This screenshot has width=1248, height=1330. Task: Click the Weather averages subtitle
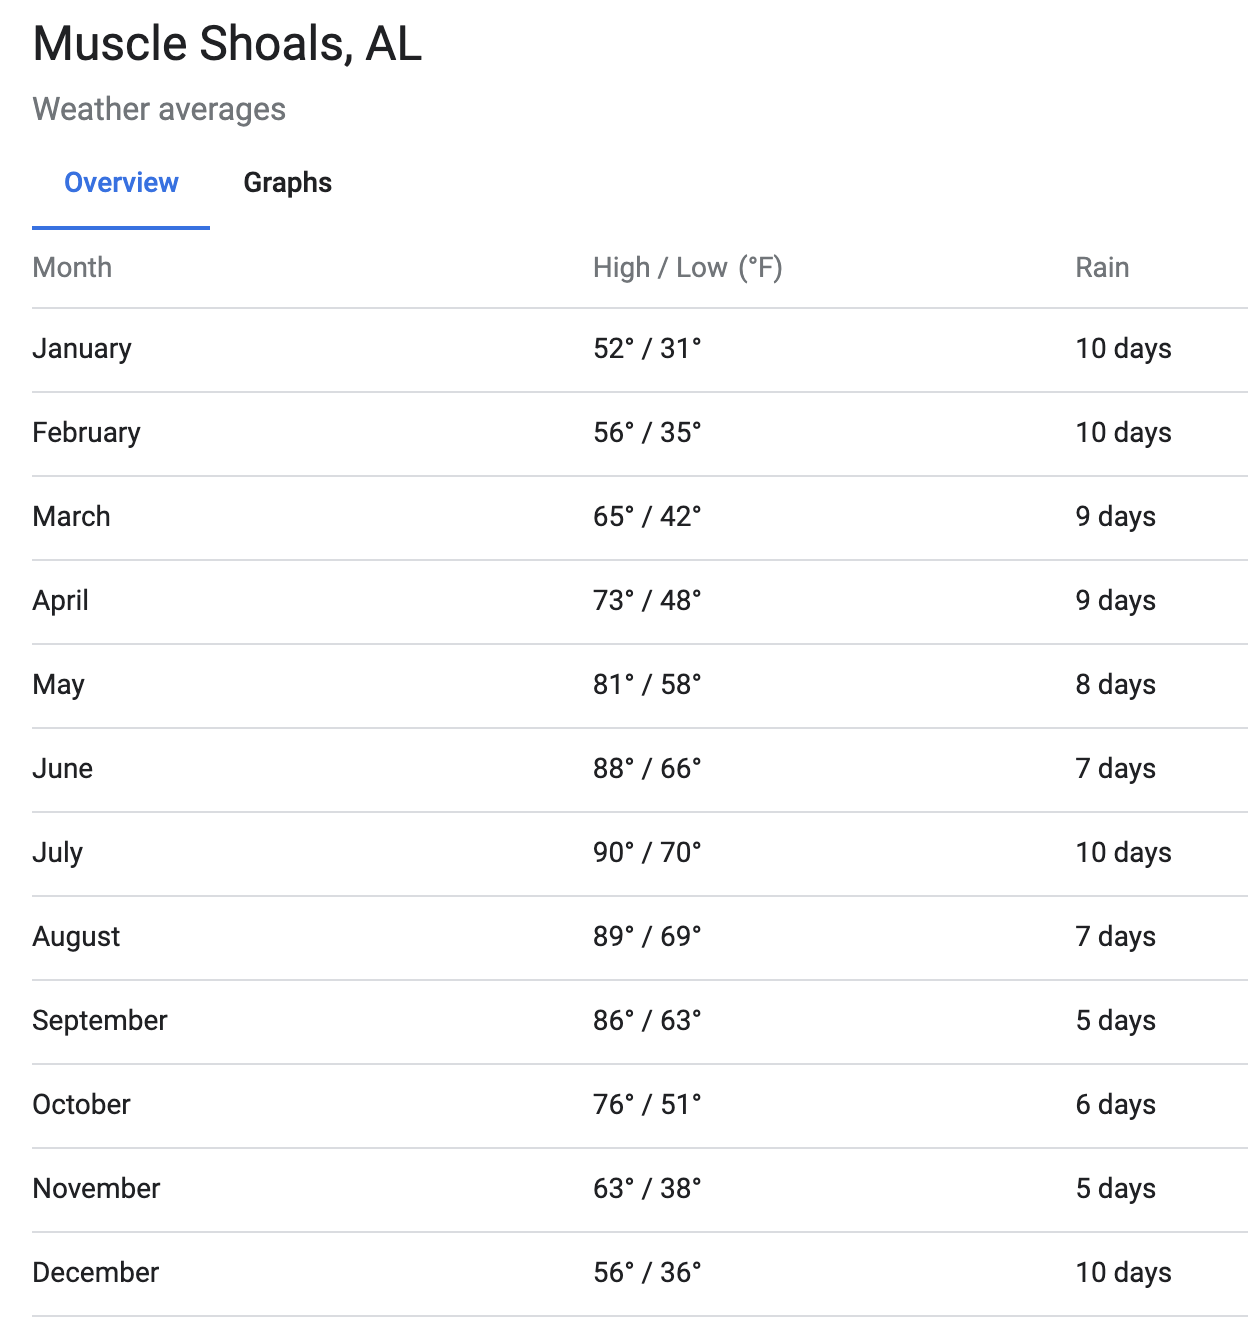point(159,109)
